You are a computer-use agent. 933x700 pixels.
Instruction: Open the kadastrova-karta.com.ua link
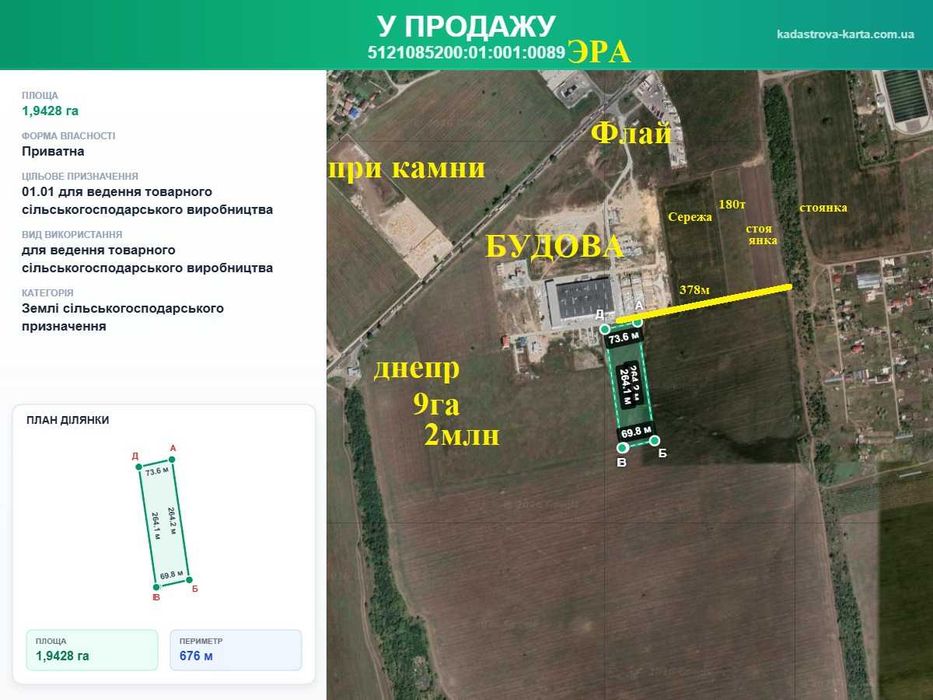[x=845, y=34]
